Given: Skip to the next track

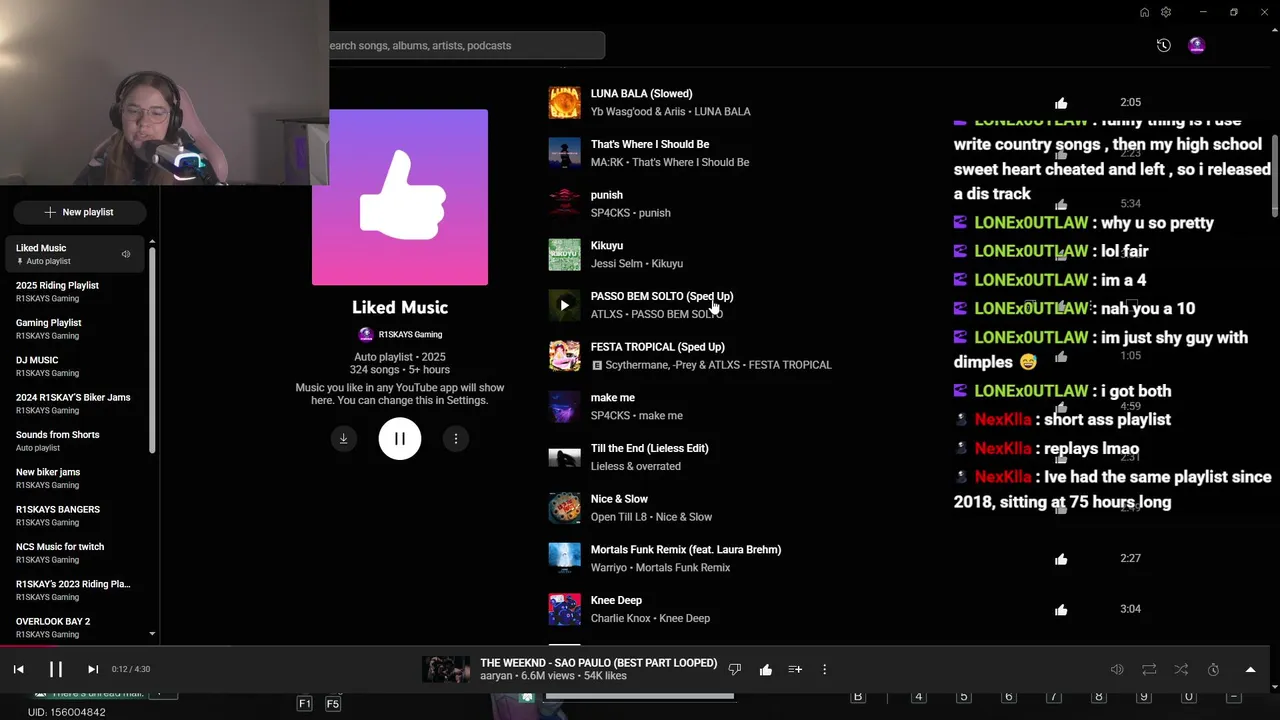Looking at the screenshot, I should (x=92, y=669).
